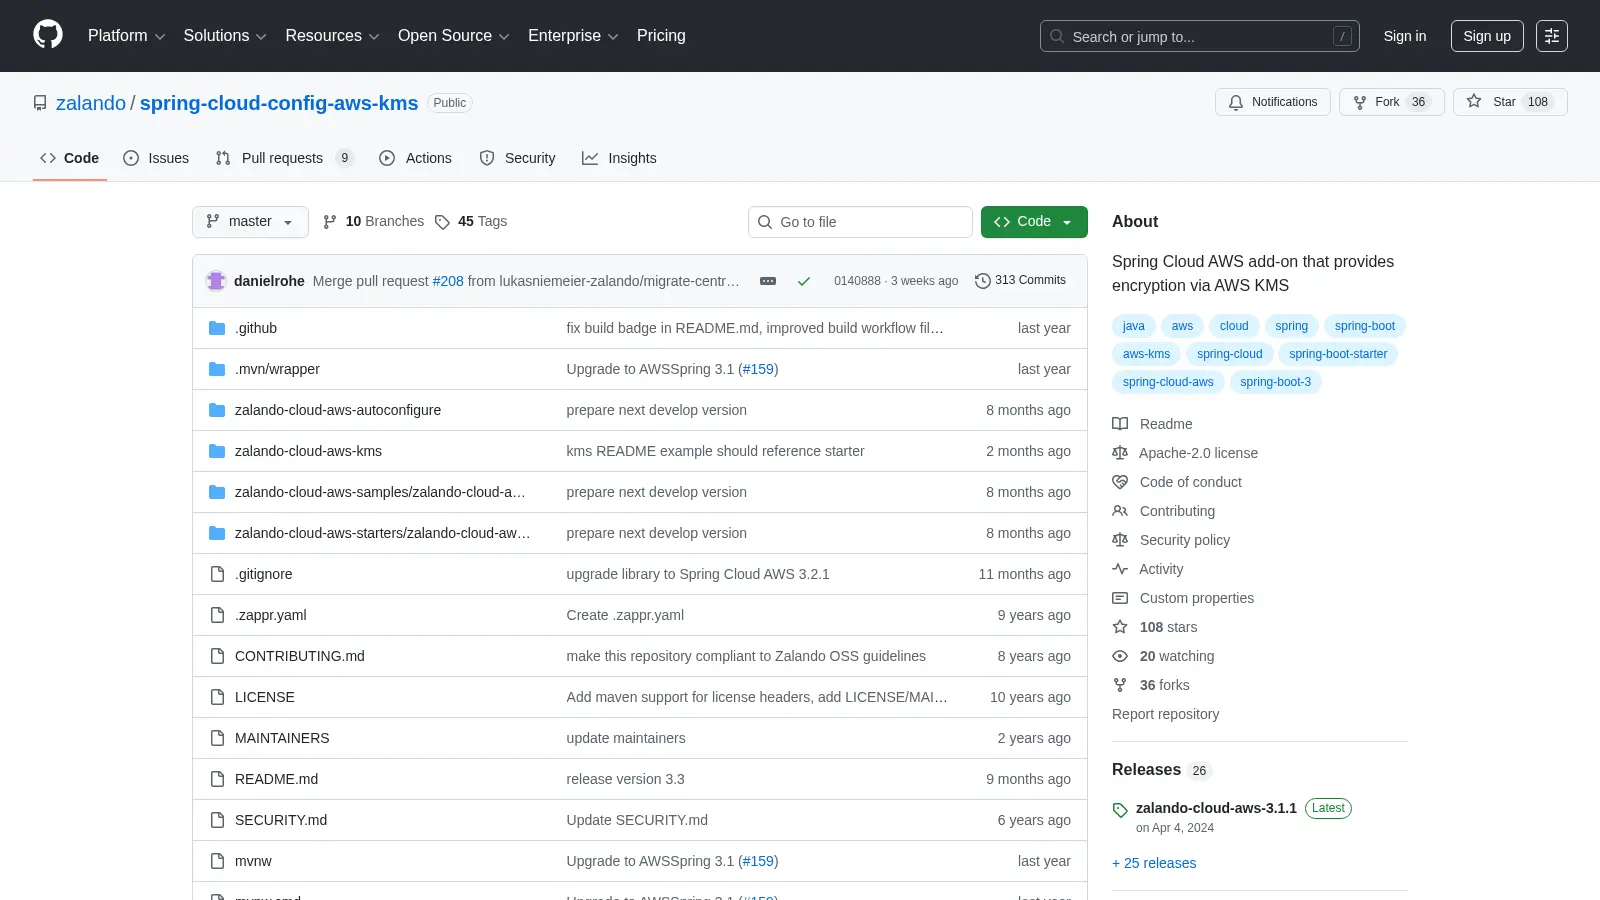Image resolution: width=1600 pixels, height=900 pixels.
Task: Open the accessibility settings icon in header
Action: tap(1552, 36)
